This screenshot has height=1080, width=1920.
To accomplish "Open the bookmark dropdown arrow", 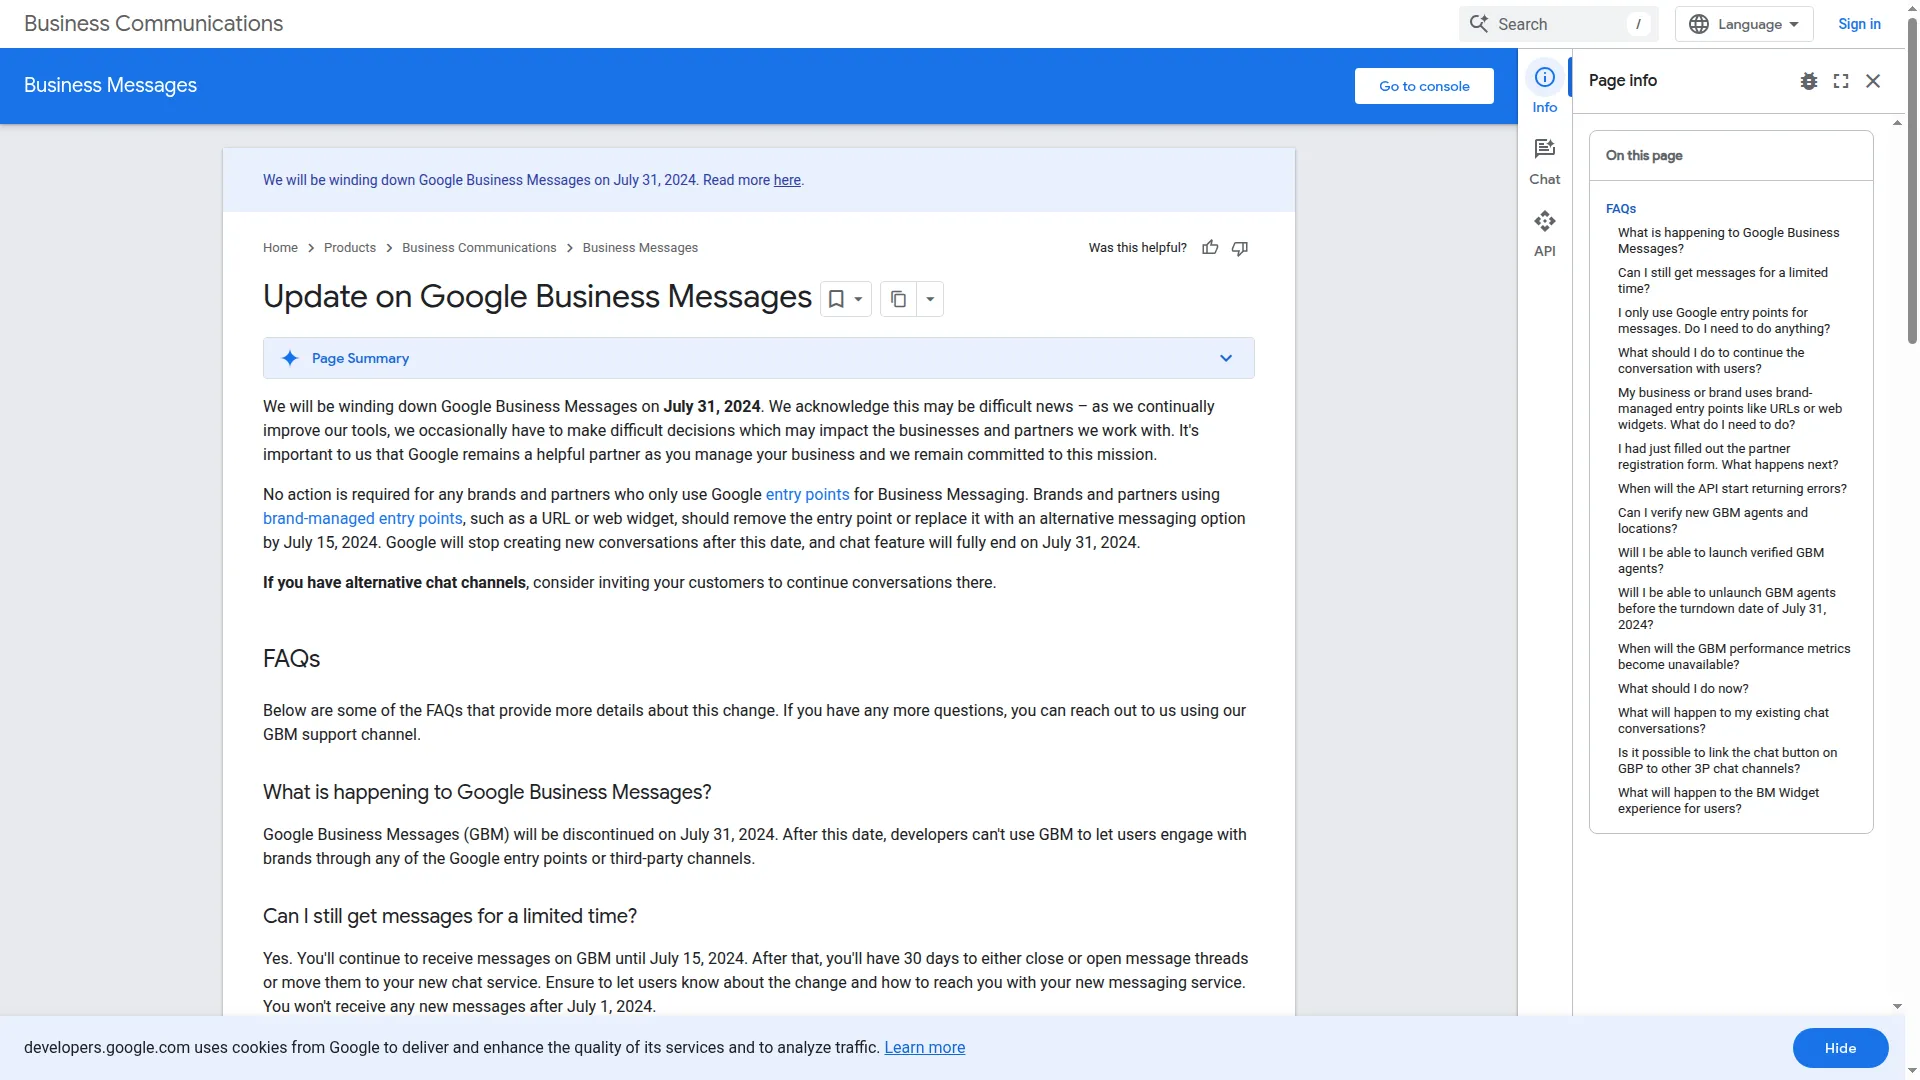I will [x=858, y=299].
